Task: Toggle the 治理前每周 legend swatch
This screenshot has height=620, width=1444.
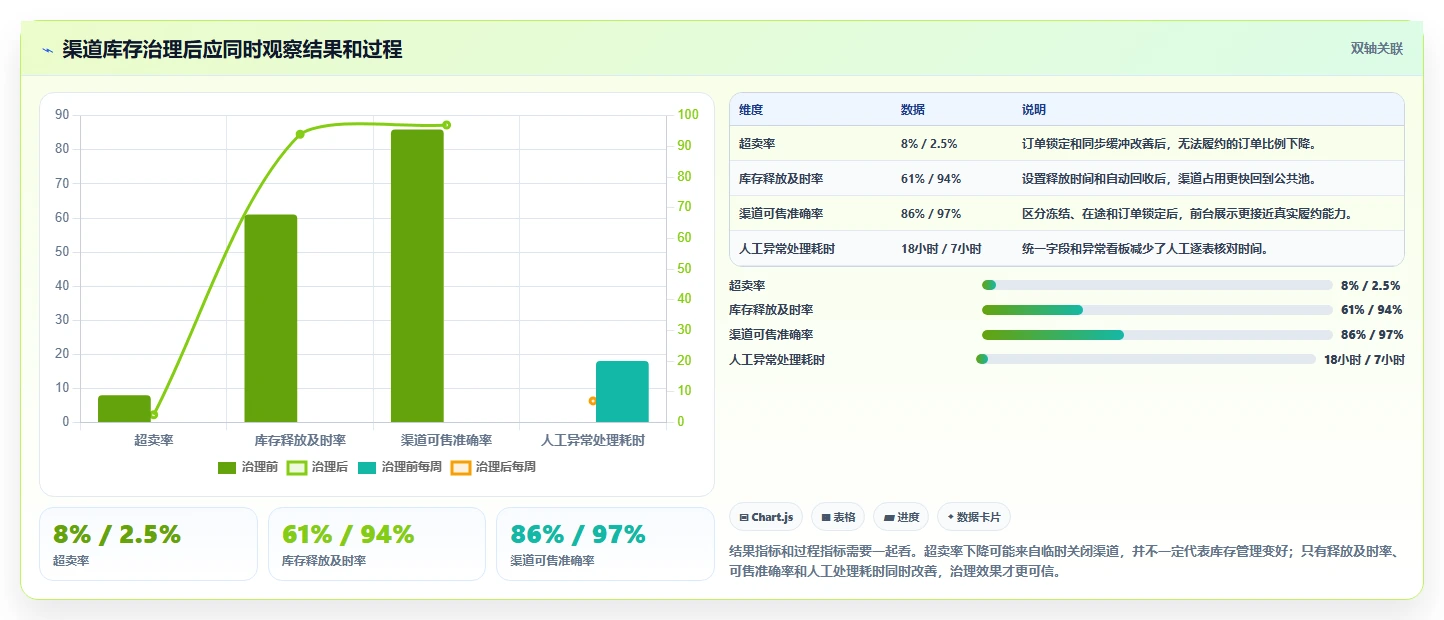Action: click(x=367, y=467)
